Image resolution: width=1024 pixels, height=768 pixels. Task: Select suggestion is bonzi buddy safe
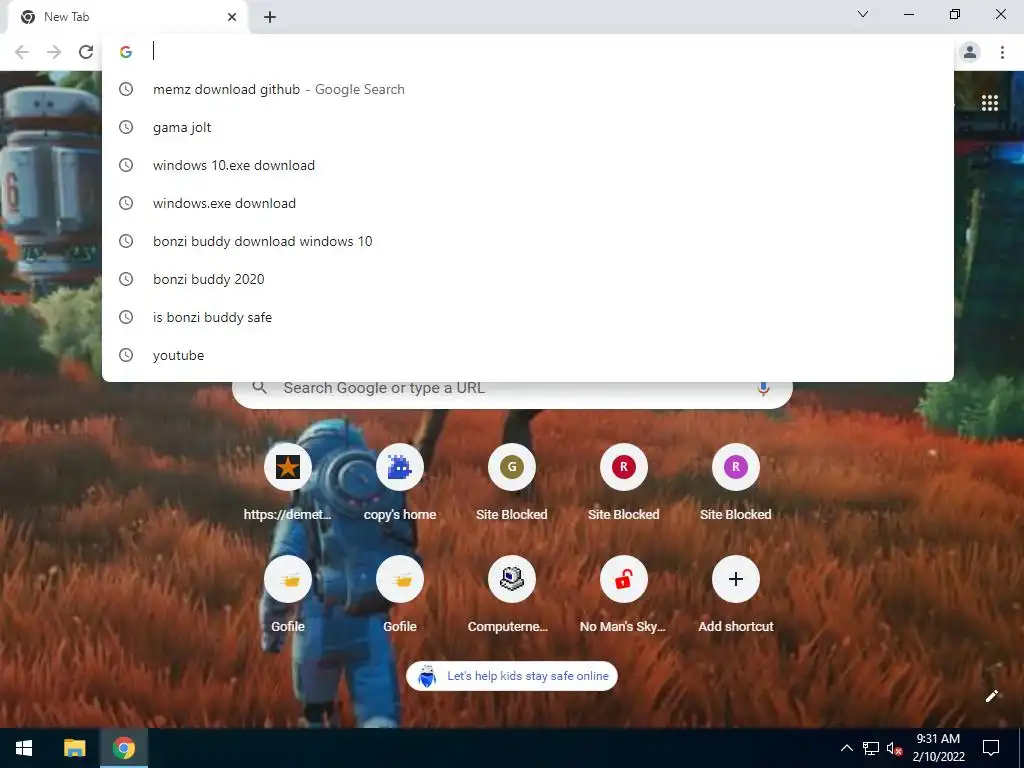coord(528,317)
